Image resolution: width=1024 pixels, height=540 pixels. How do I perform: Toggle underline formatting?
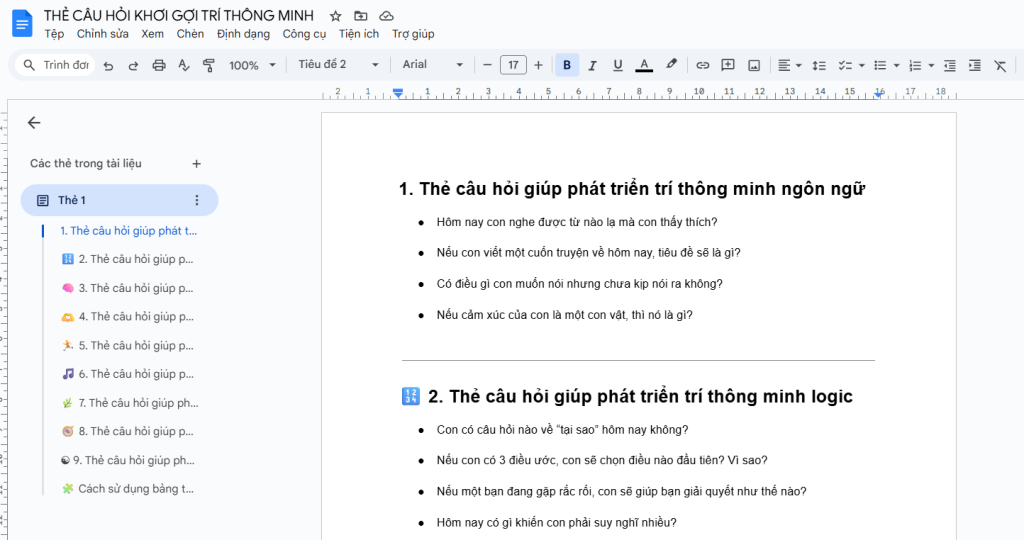618,65
